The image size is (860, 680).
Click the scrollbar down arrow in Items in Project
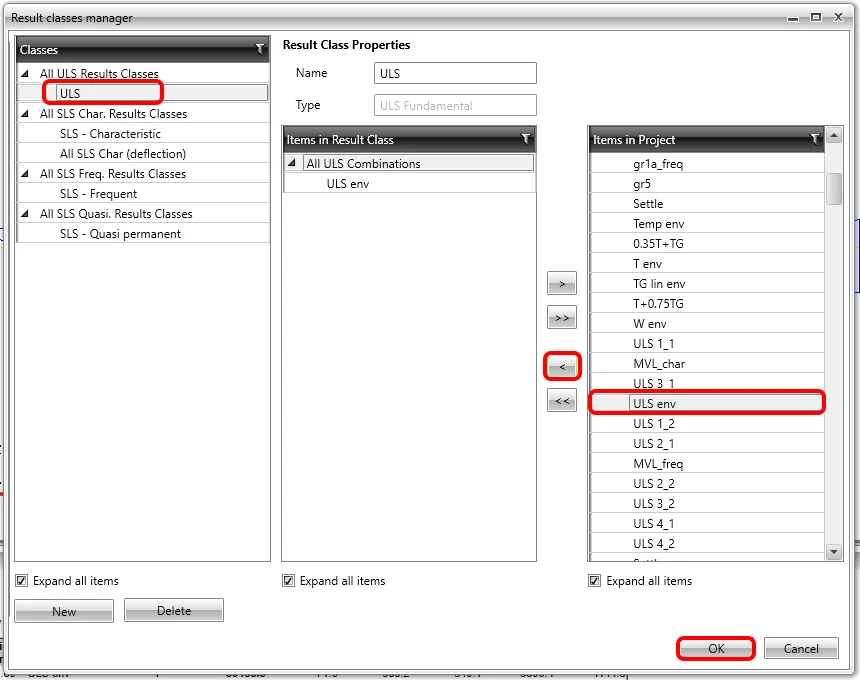point(834,552)
